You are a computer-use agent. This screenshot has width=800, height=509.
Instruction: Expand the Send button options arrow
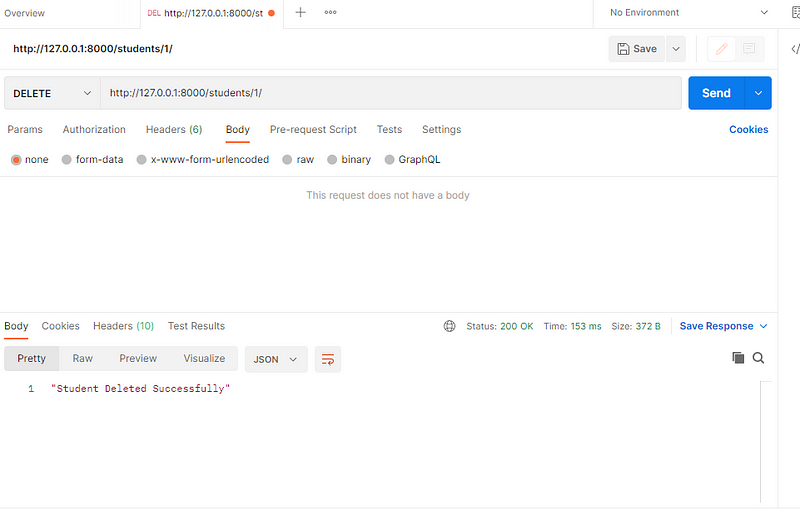pyautogui.click(x=758, y=93)
